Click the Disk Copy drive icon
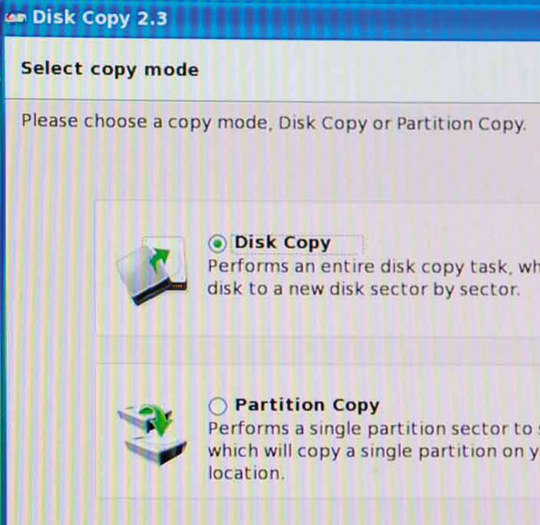Image resolution: width=540 pixels, height=525 pixels. 152,270
